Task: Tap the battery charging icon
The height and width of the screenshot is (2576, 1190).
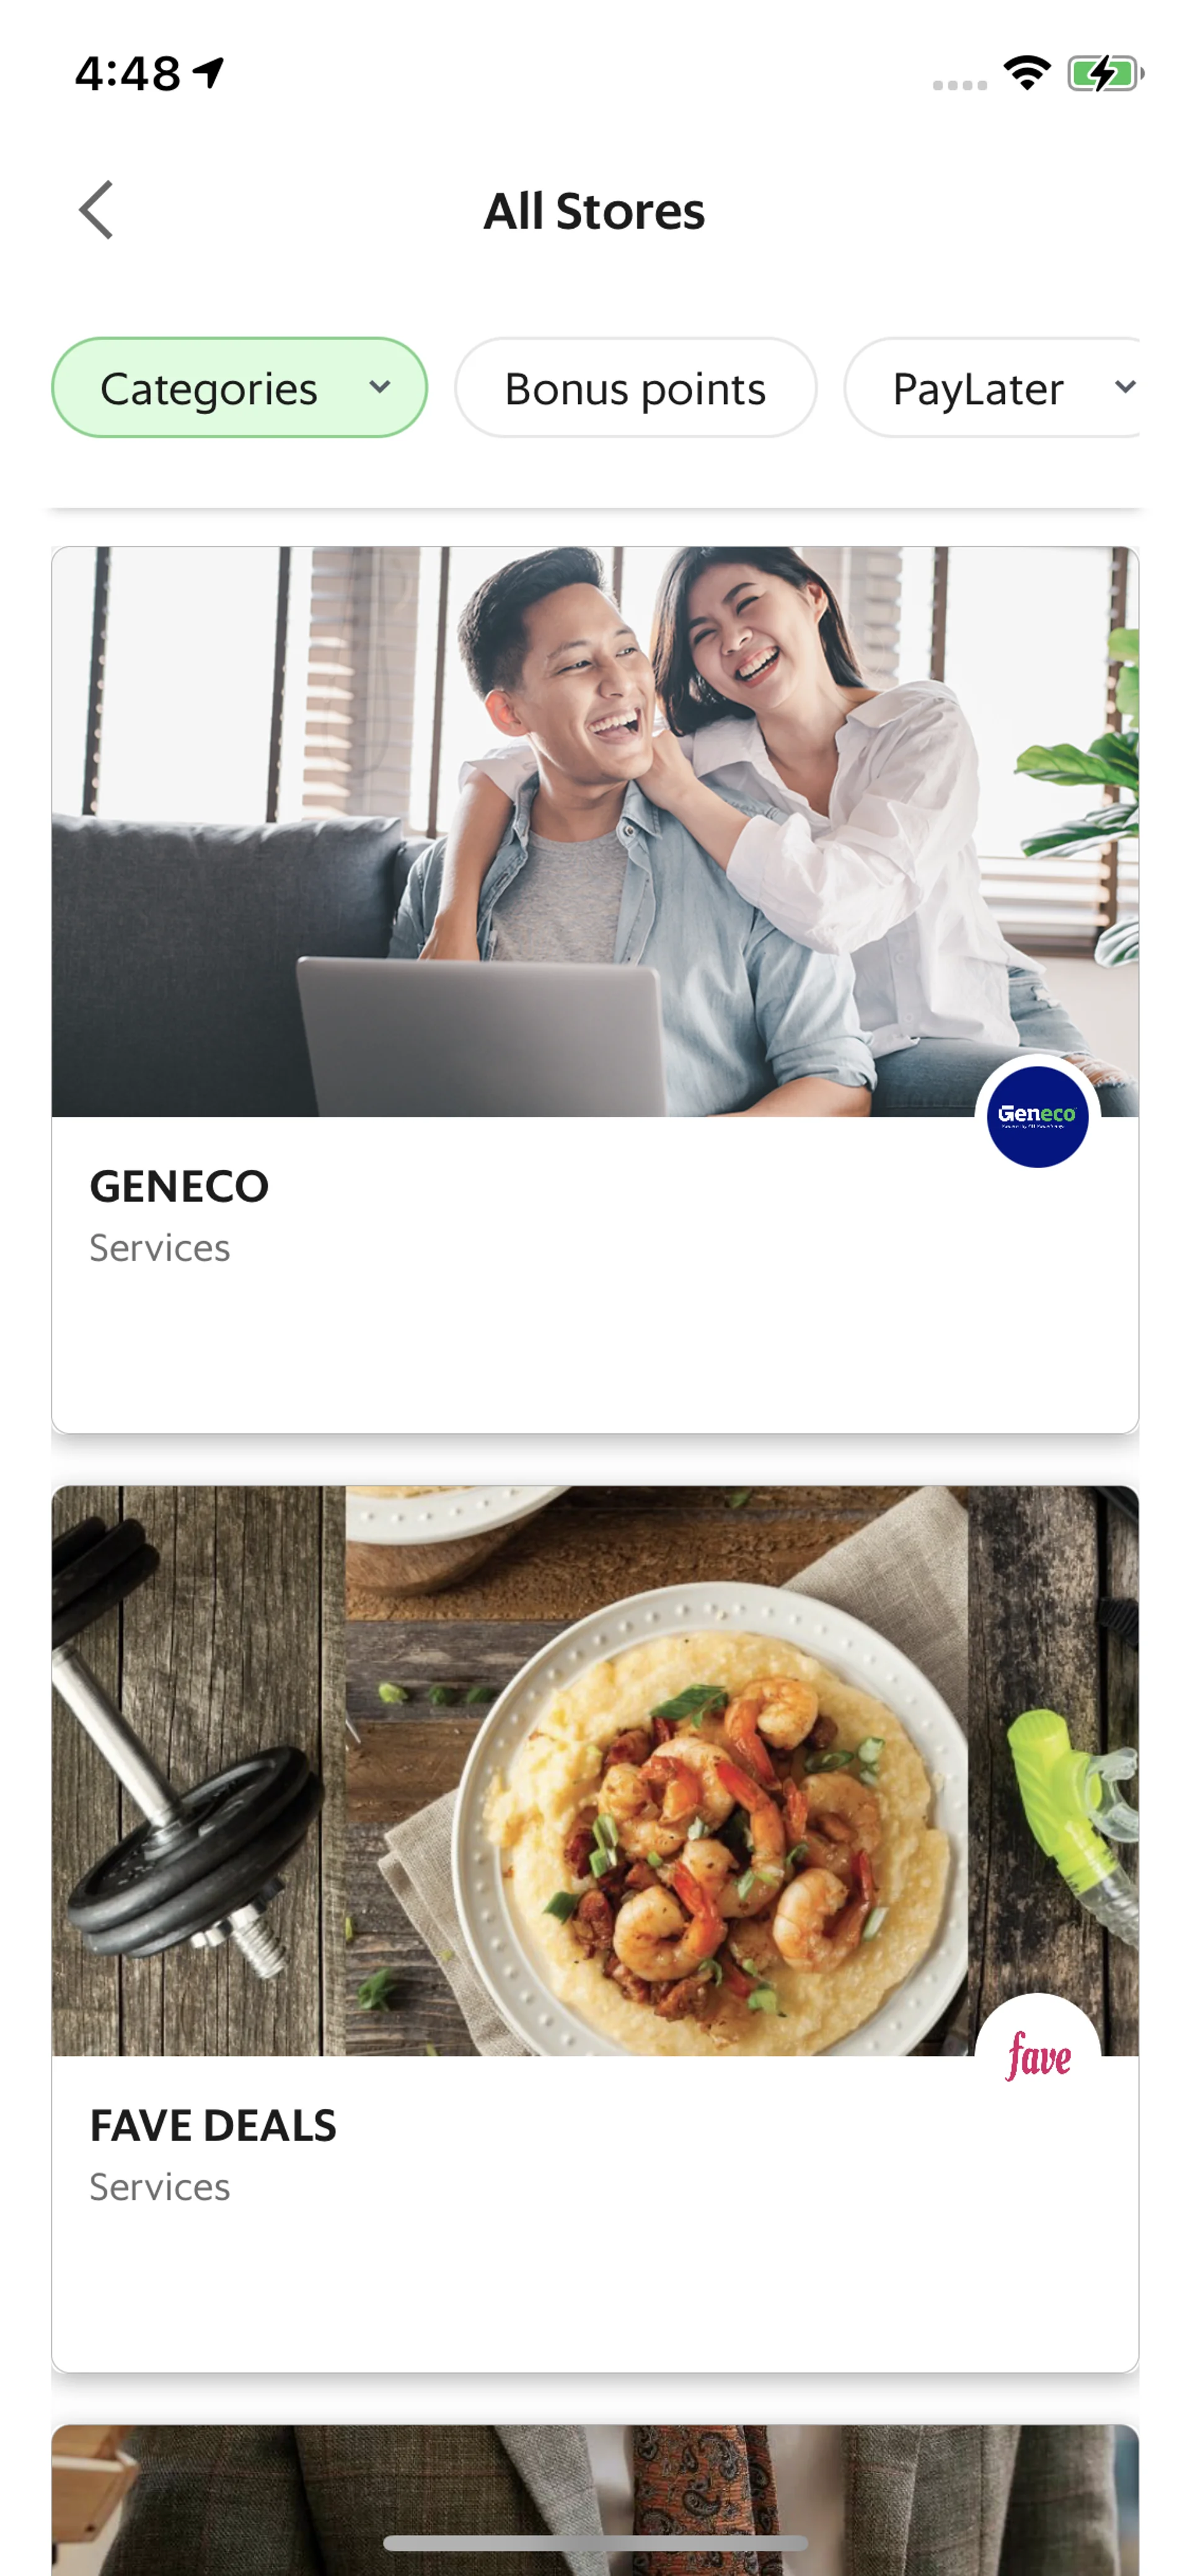Action: click(x=1105, y=73)
